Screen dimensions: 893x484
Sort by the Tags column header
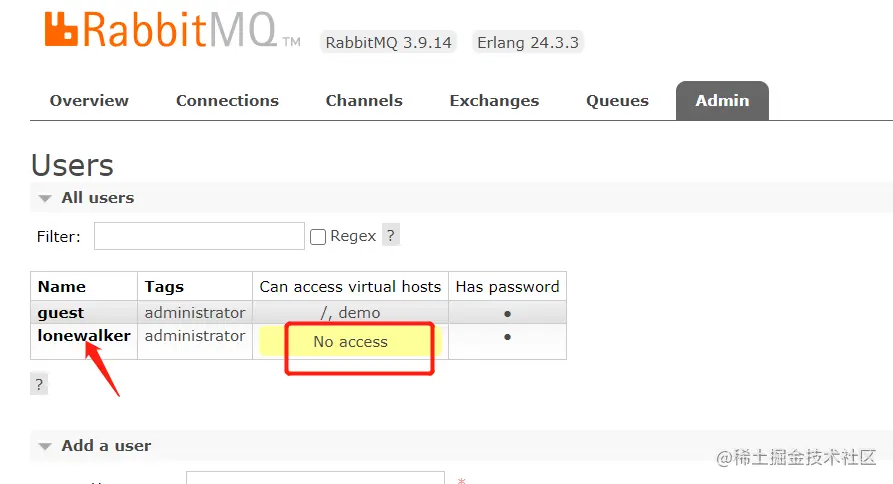(x=164, y=286)
